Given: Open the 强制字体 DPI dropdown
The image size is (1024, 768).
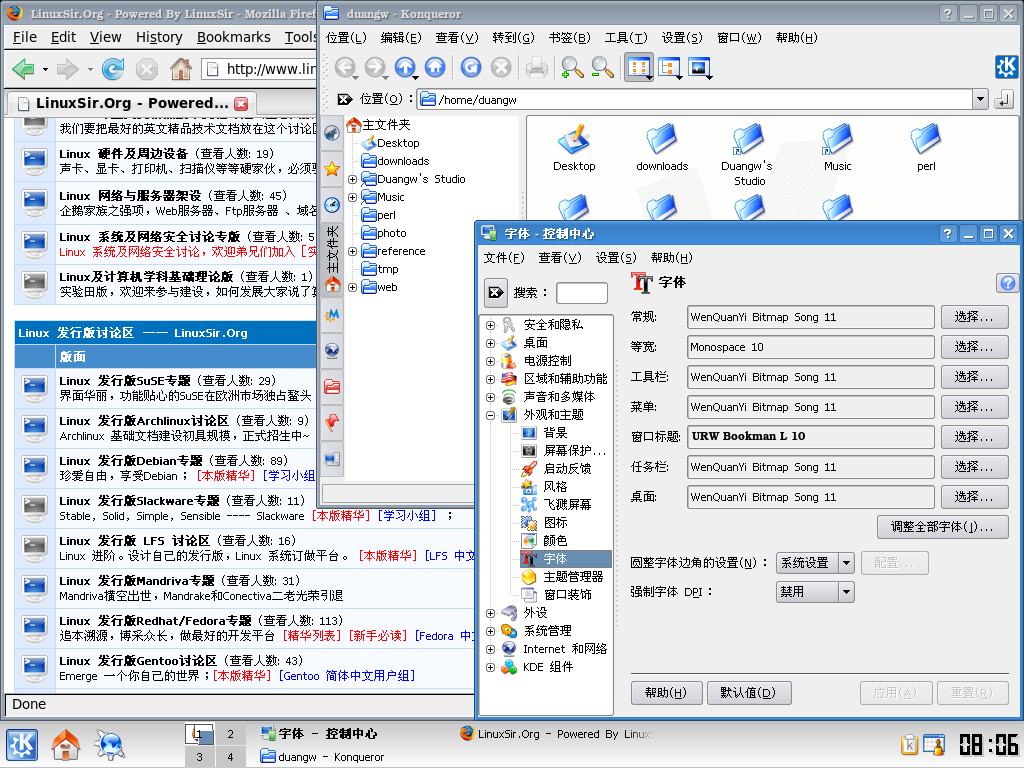Looking at the screenshot, I should pyautogui.click(x=815, y=592).
